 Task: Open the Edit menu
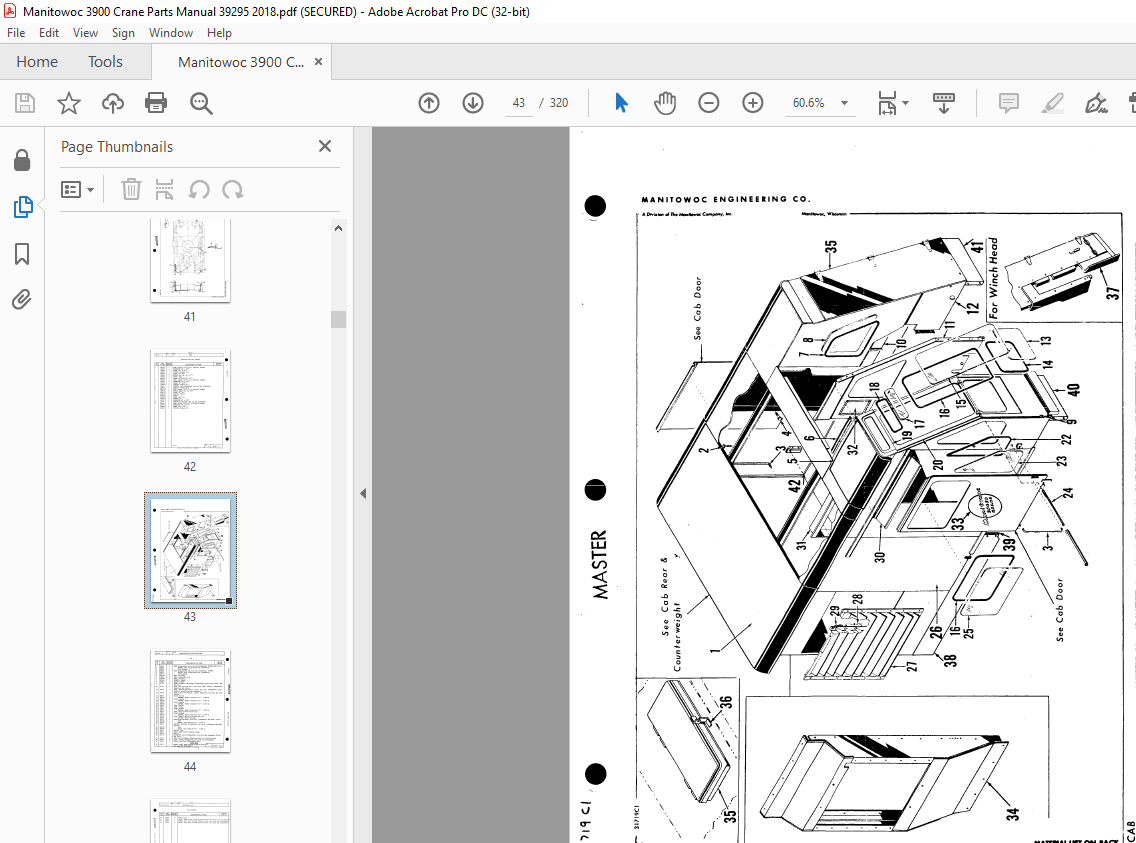(x=49, y=33)
